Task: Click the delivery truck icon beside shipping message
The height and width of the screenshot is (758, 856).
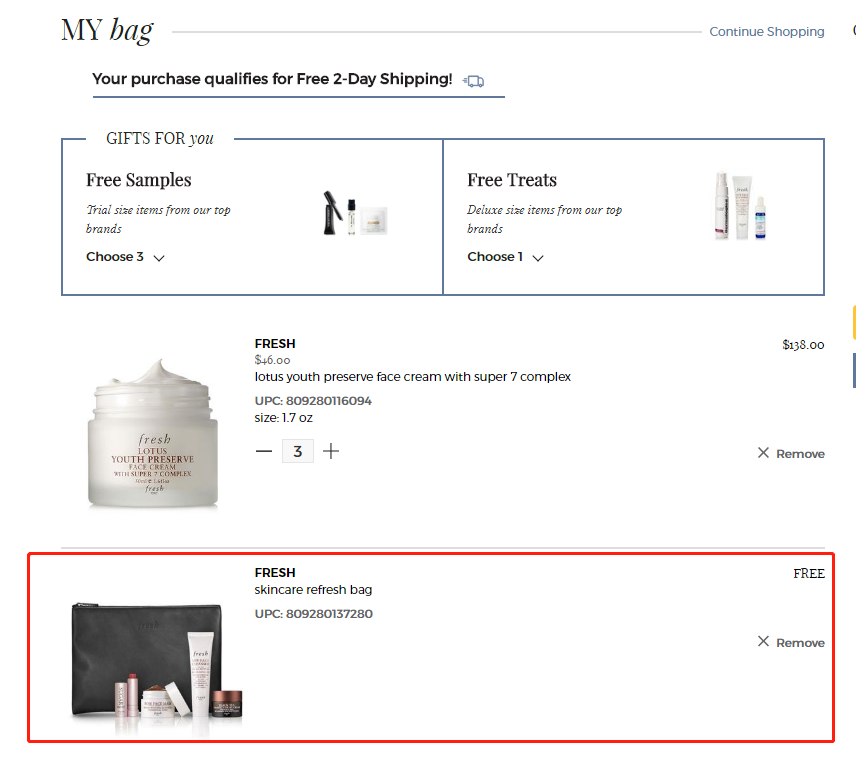Action: 473,81
